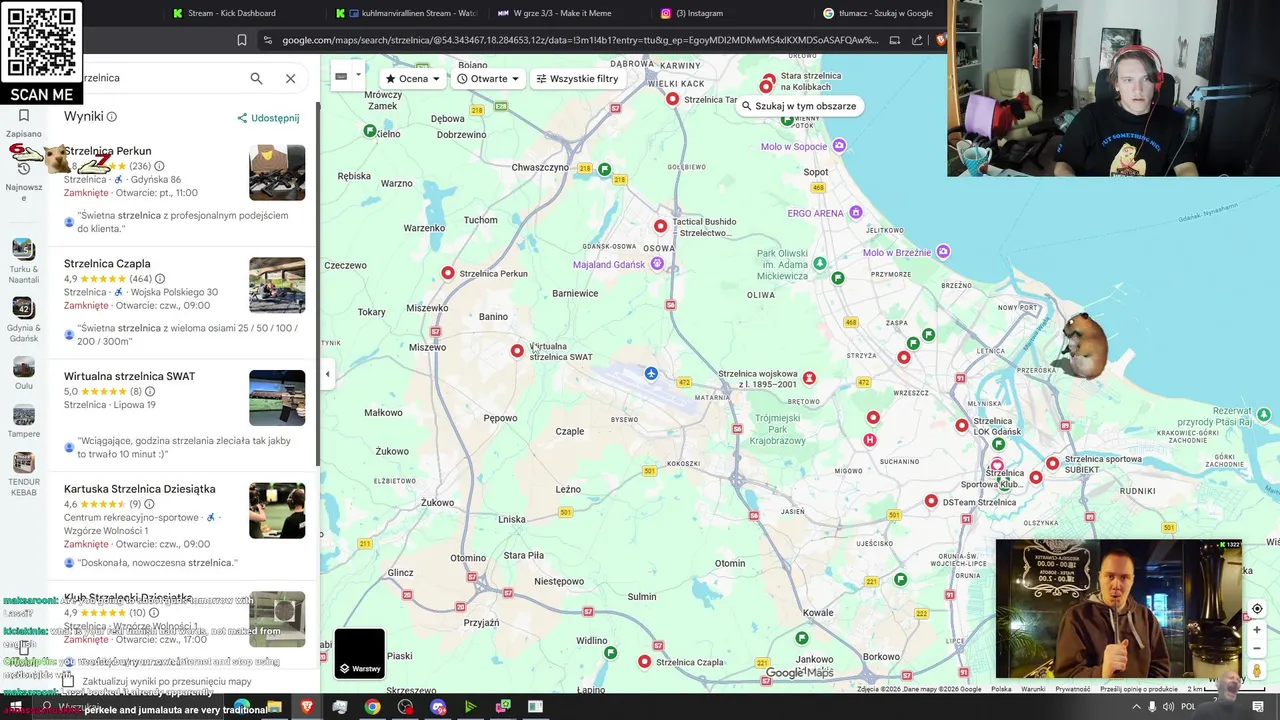Screen dimensions: 1280x720
Task: Click the Tactical Bushido map pin
Action: tap(660, 227)
